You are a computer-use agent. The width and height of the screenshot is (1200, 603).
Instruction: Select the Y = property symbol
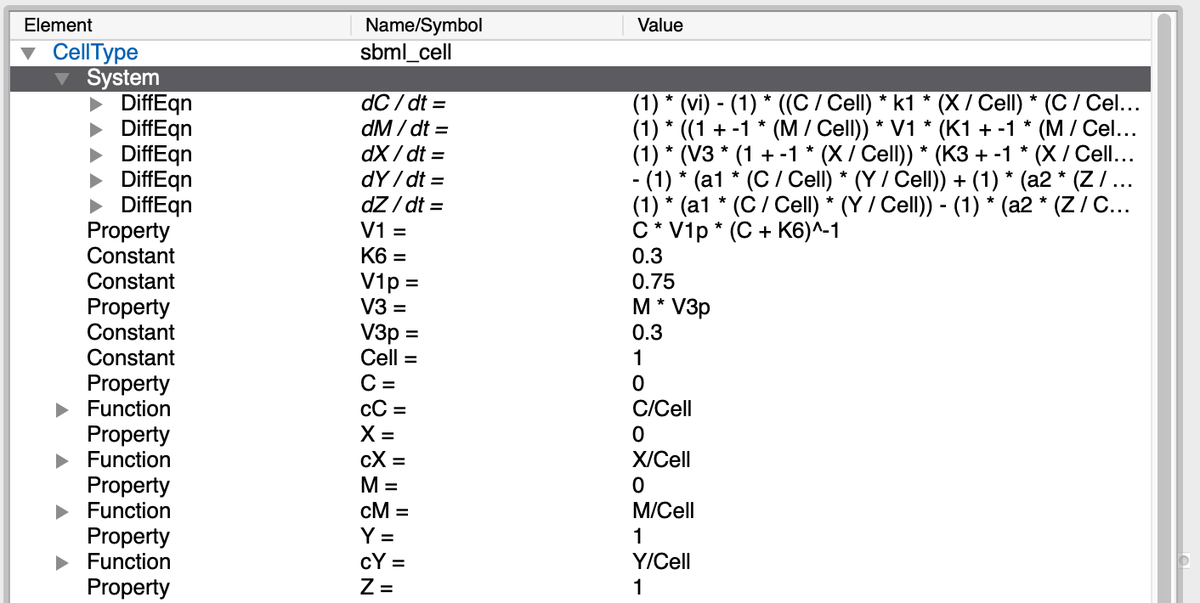point(378,537)
